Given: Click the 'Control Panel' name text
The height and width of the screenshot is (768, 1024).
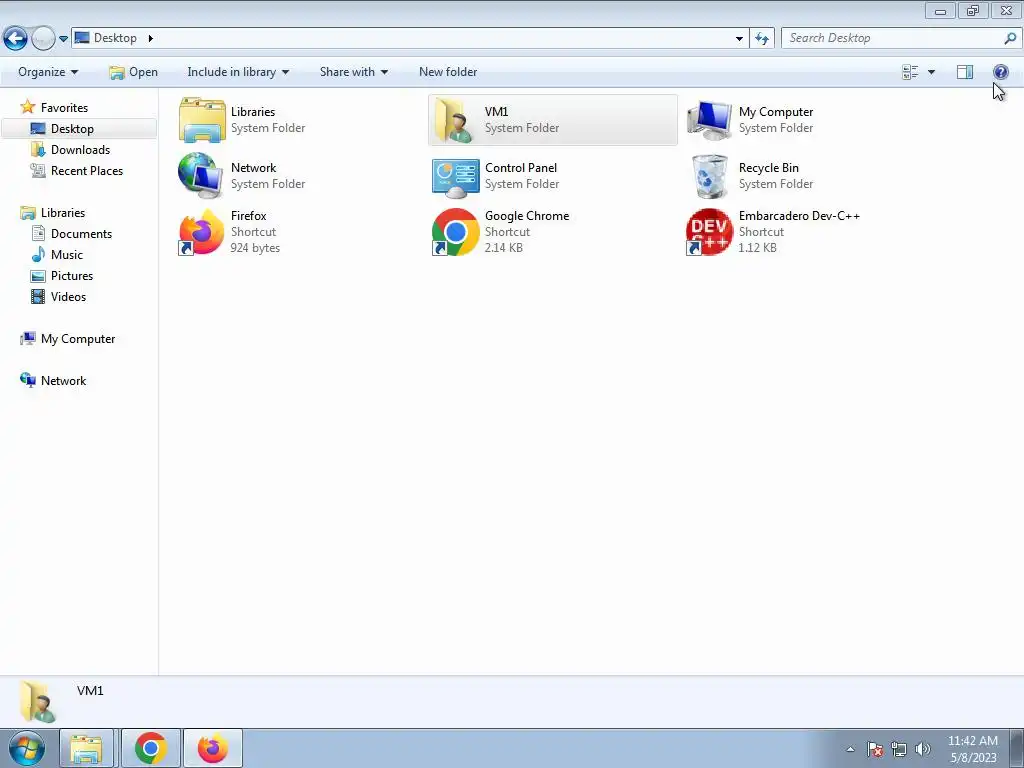Looking at the screenshot, I should pyautogui.click(x=521, y=168).
